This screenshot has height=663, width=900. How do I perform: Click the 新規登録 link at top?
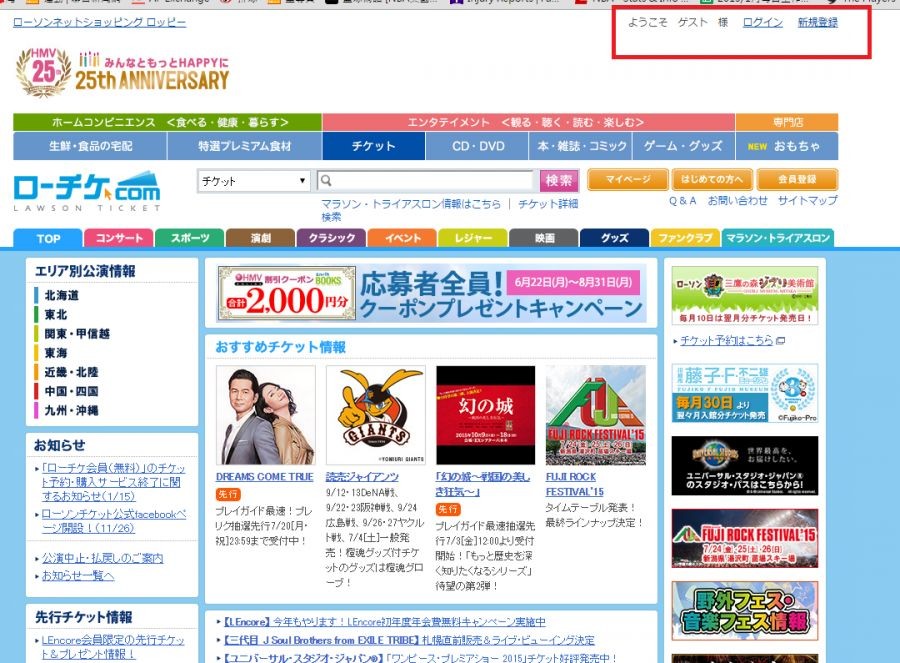click(817, 22)
